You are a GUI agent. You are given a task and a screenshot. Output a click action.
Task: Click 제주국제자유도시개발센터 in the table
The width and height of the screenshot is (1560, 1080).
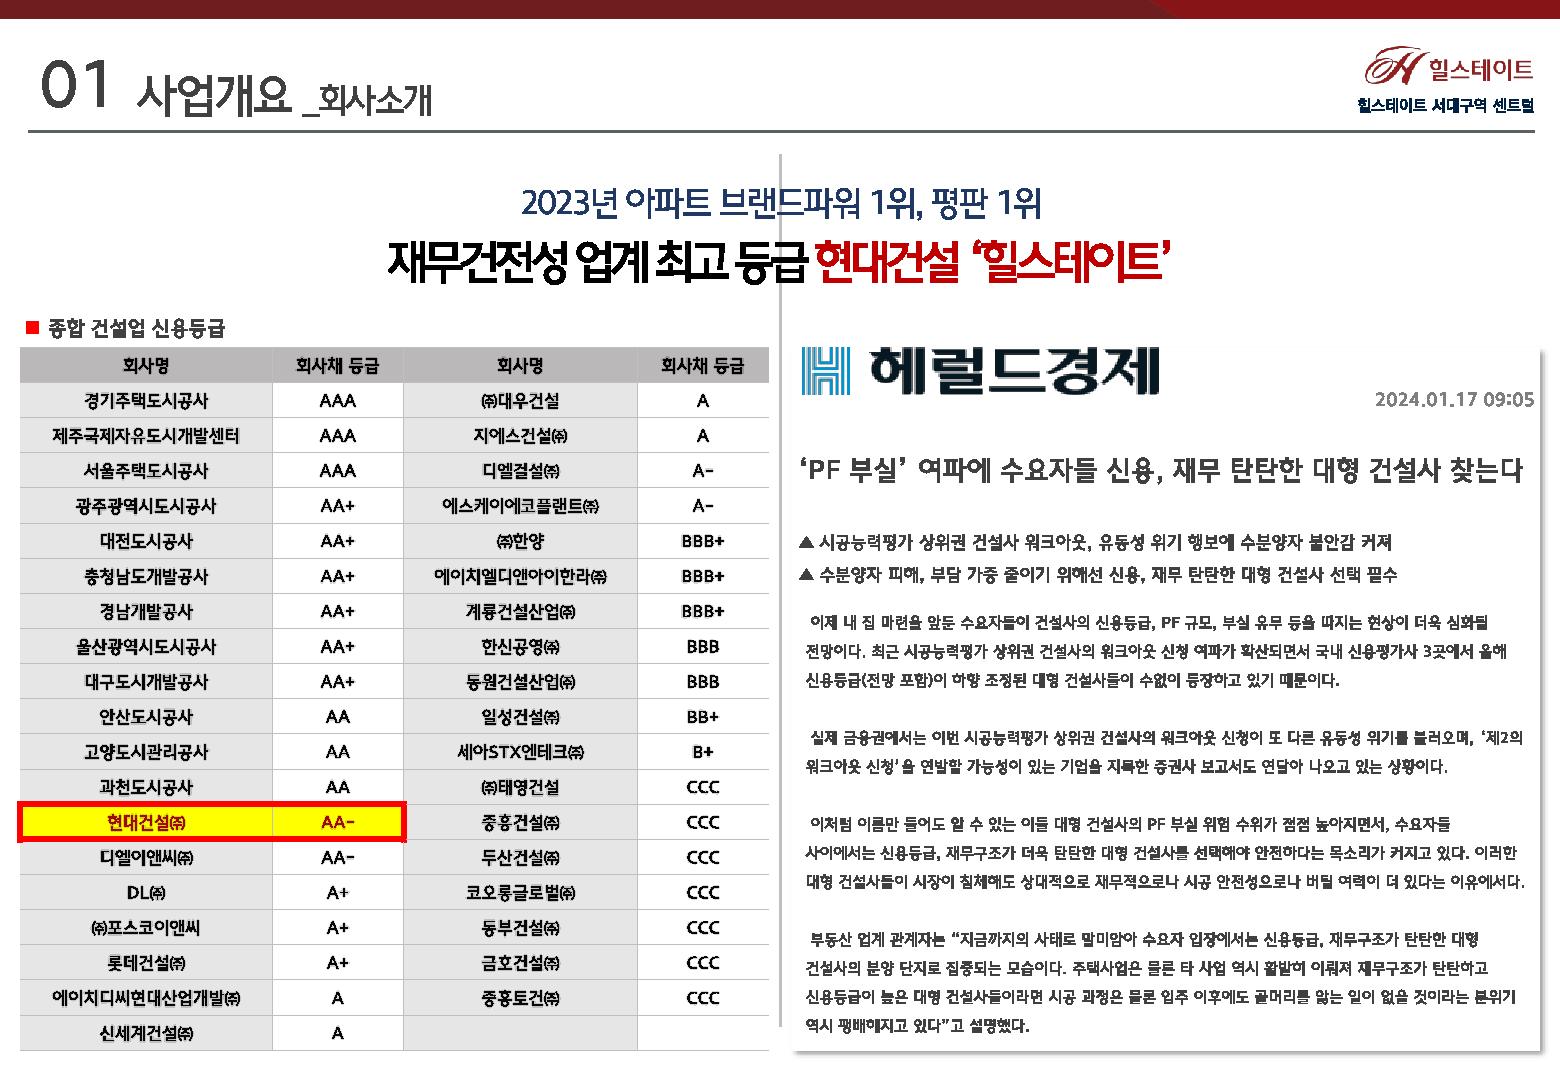coord(146,436)
